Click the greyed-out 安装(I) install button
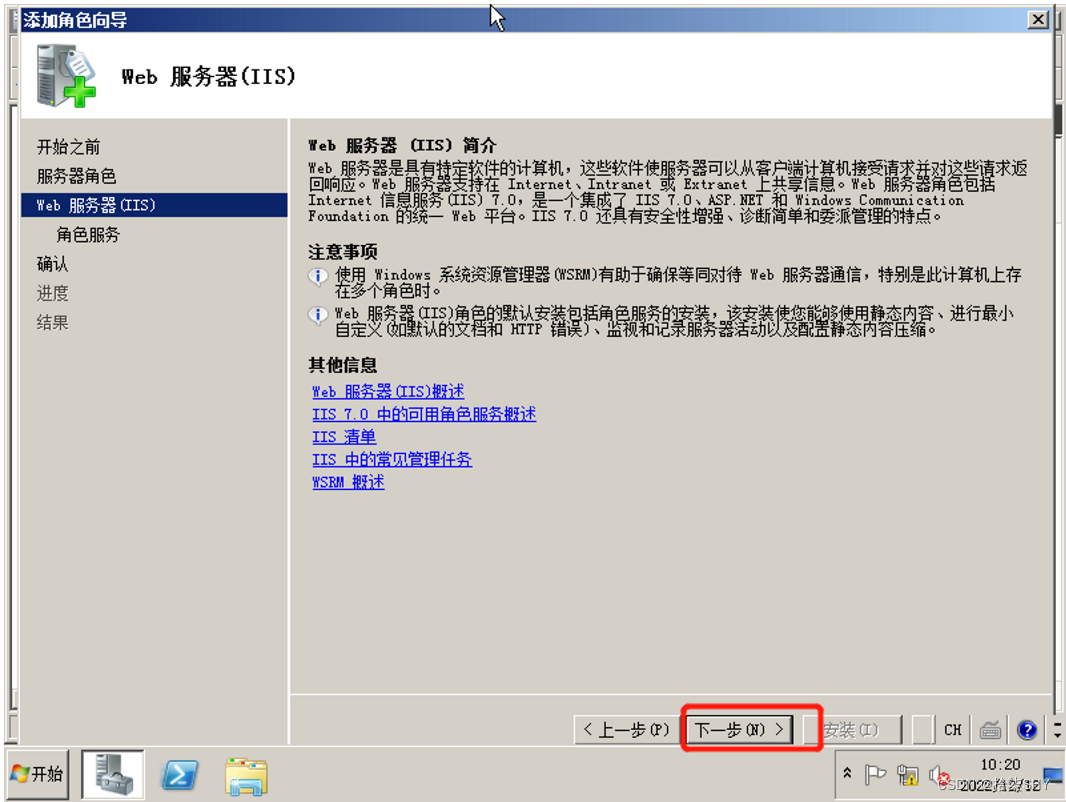The height and width of the screenshot is (802, 1066). (x=851, y=729)
